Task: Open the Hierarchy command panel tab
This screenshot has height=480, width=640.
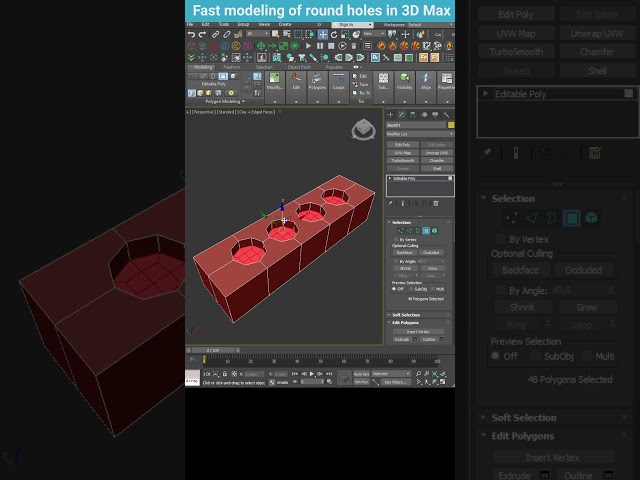Action: pyautogui.click(x=413, y=115)
